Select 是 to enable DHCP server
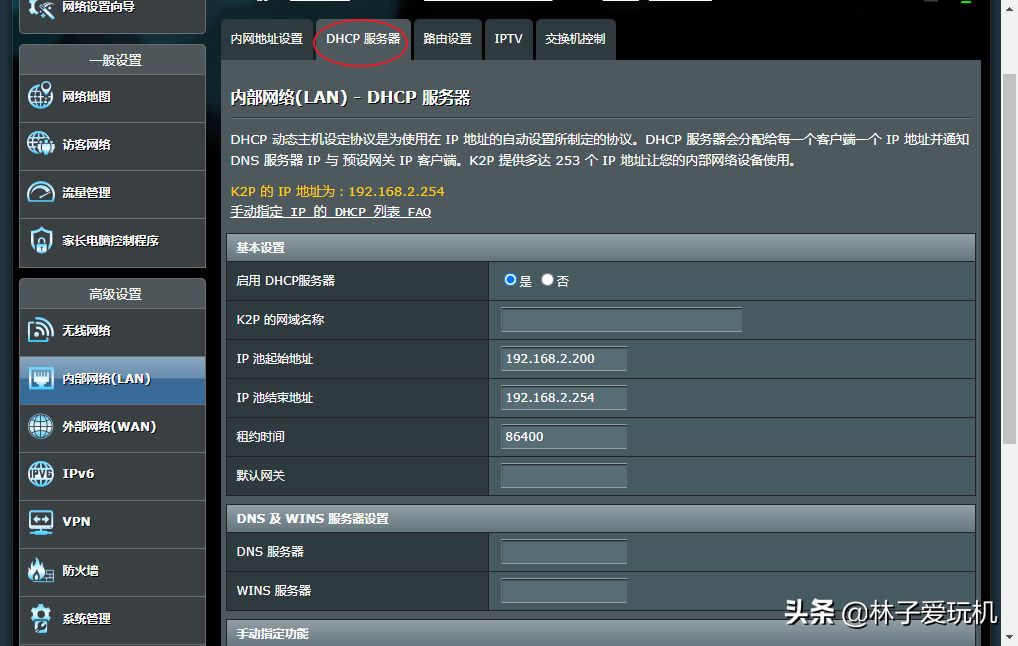This screenshot has height=646, width=1018. (x=511, y=281)
